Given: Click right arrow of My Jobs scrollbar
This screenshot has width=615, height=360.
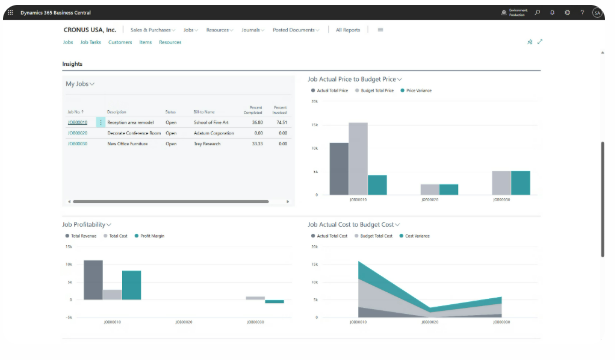Looking at the screenshot, I should (x=287, y=202).
